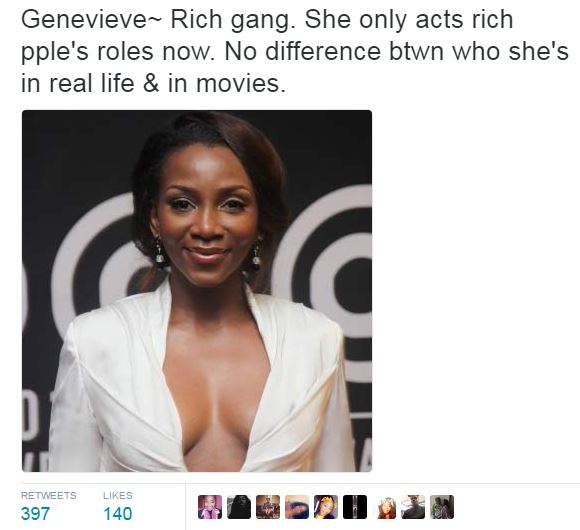Screen dimensions: 580x530
Task: Click the LIKES label
Action: point(118,496)
